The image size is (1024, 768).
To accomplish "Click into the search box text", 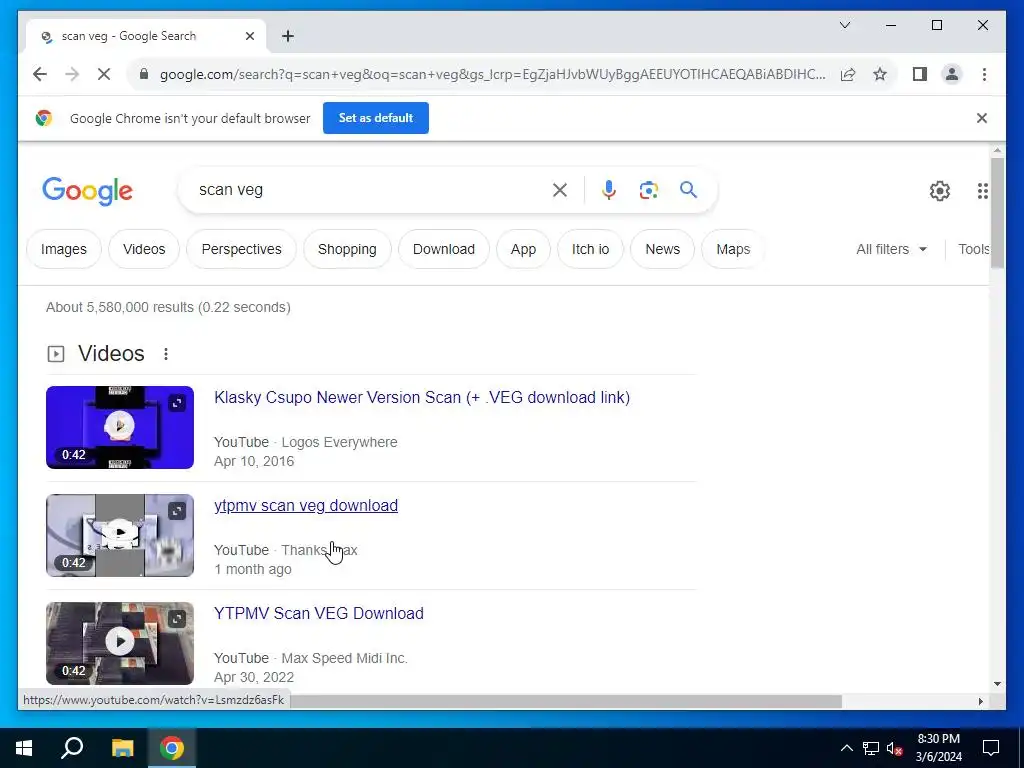I will coord(231,190).
